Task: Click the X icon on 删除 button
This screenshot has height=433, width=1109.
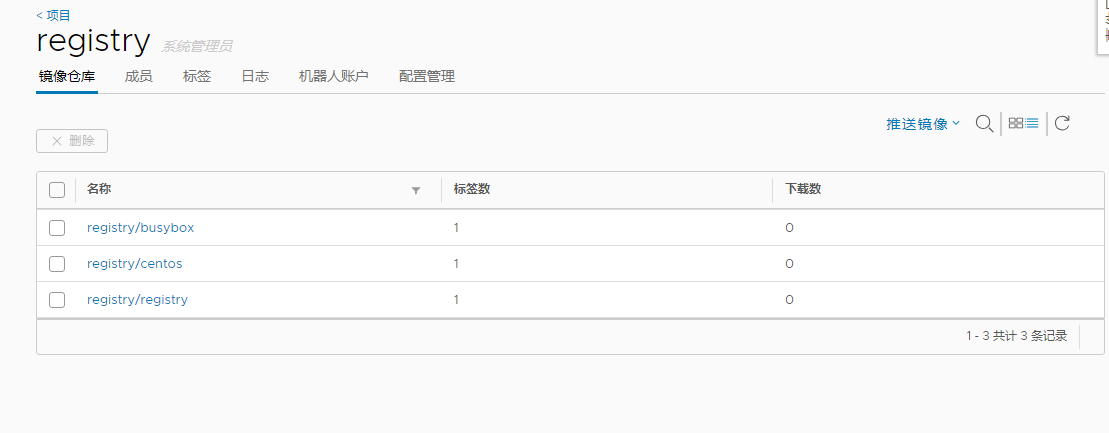Action: (57, 141)
